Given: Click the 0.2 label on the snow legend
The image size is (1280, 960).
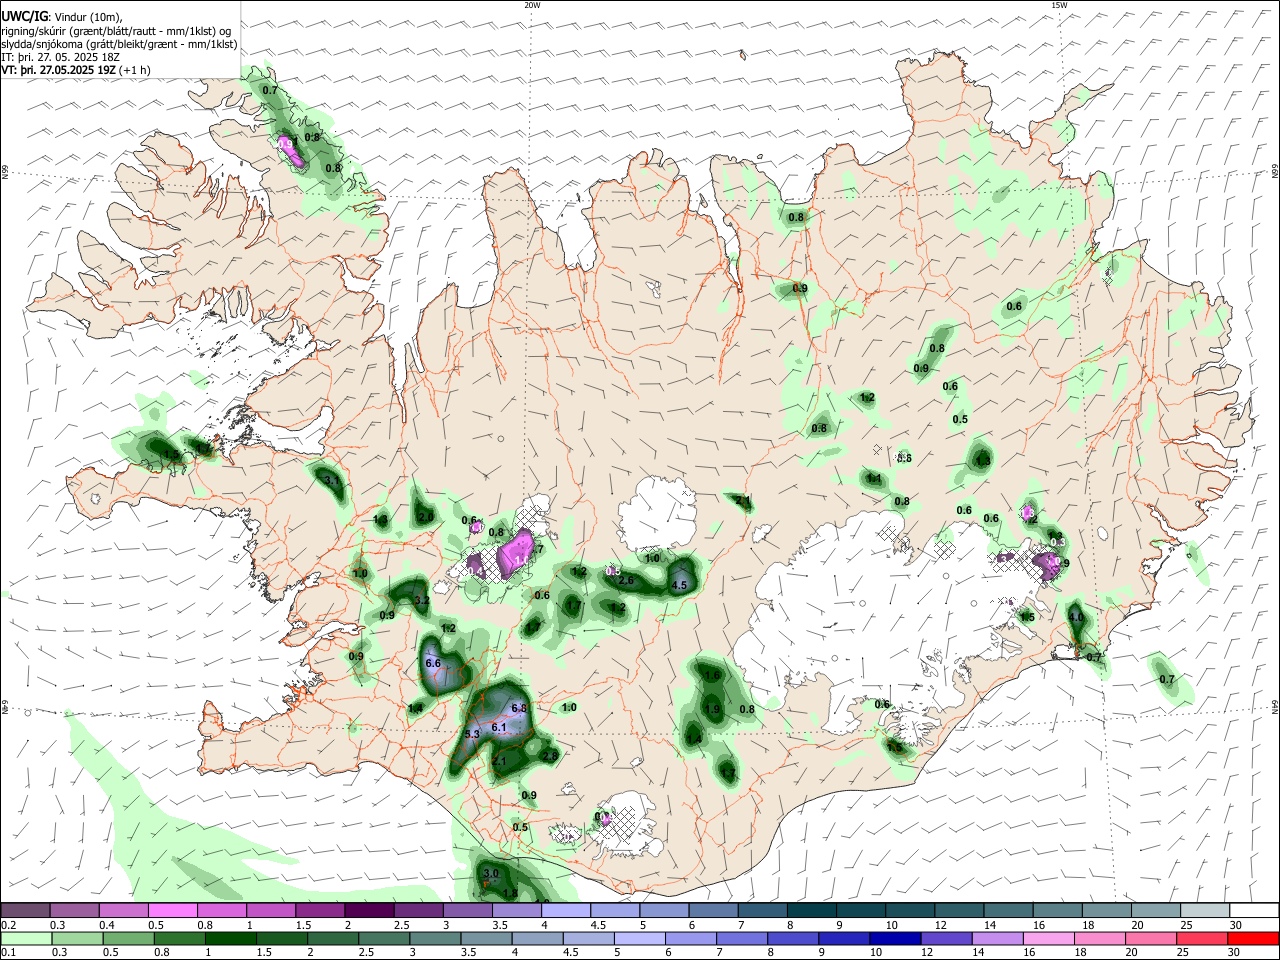Looking at the screenshot, I should coord(9,925).
